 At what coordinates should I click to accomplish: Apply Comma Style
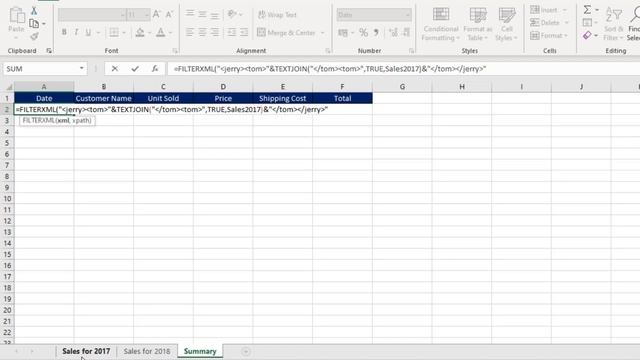[376, 32]
